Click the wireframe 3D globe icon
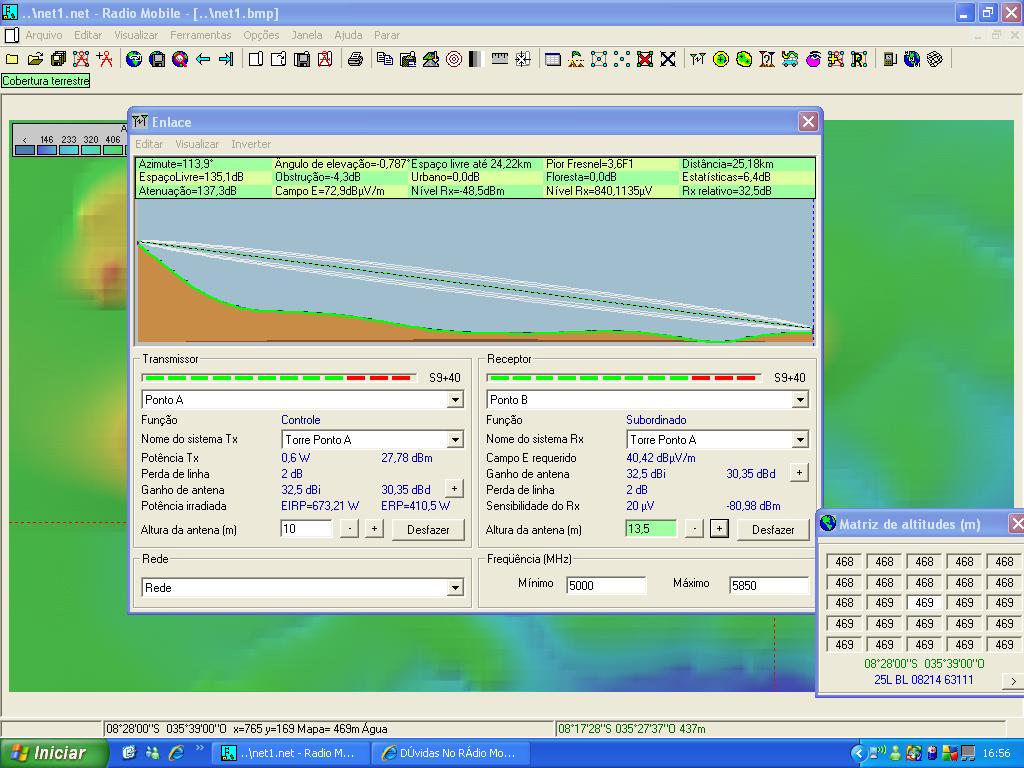1024x768 pixels. click(935, 59)
